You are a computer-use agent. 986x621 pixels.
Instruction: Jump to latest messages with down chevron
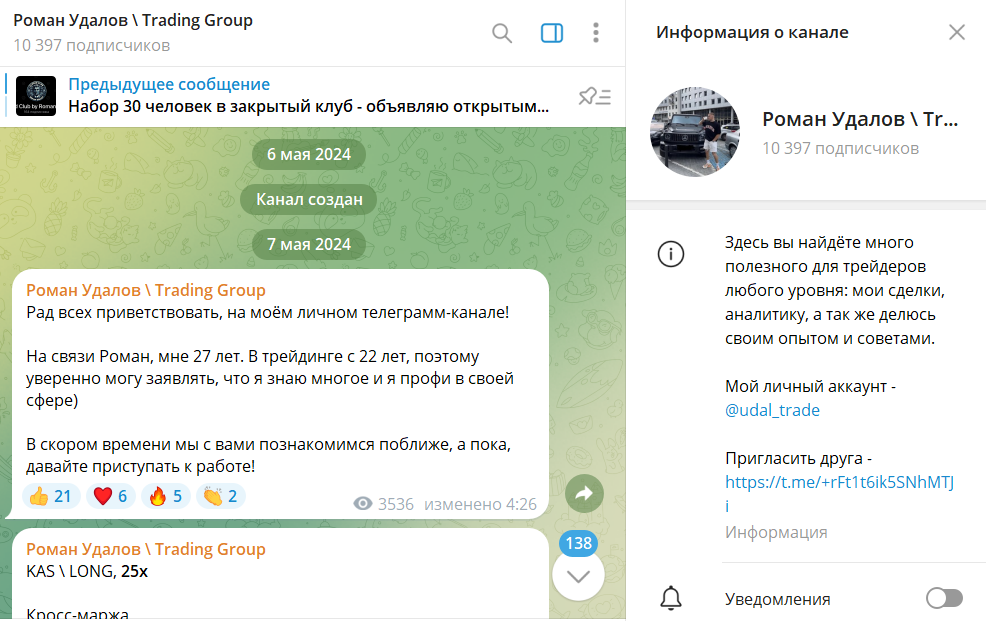point(578,576)
